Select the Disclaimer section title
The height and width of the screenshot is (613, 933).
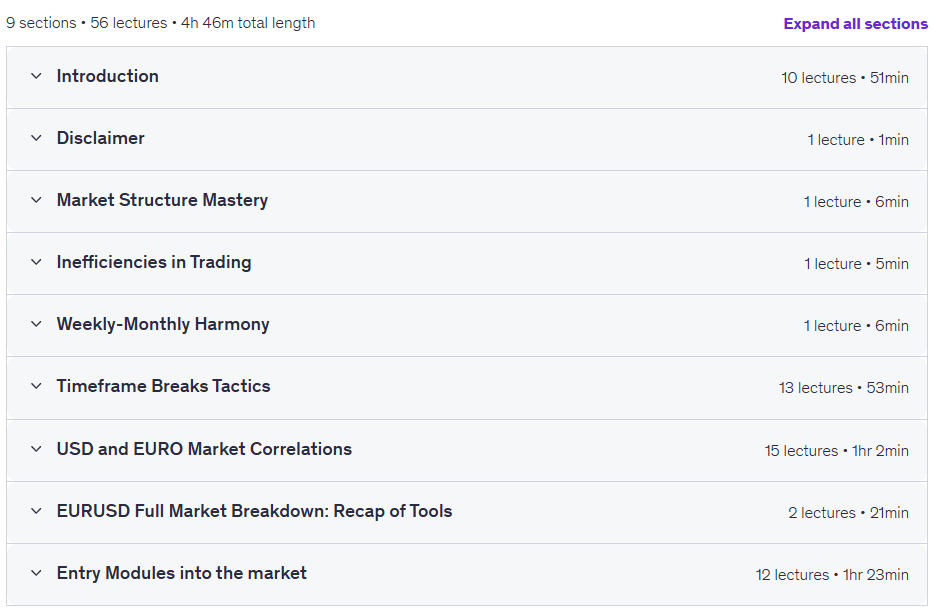tap(101, 138)
